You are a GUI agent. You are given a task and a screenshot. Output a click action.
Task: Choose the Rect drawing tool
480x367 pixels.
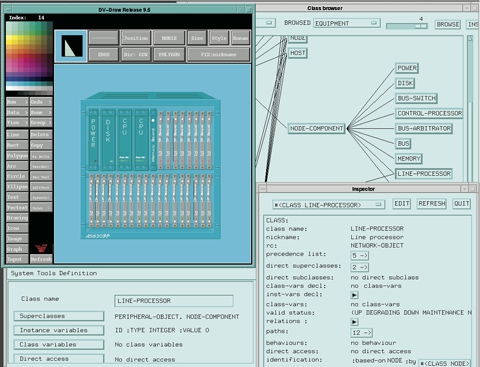[x=17, y=145]
